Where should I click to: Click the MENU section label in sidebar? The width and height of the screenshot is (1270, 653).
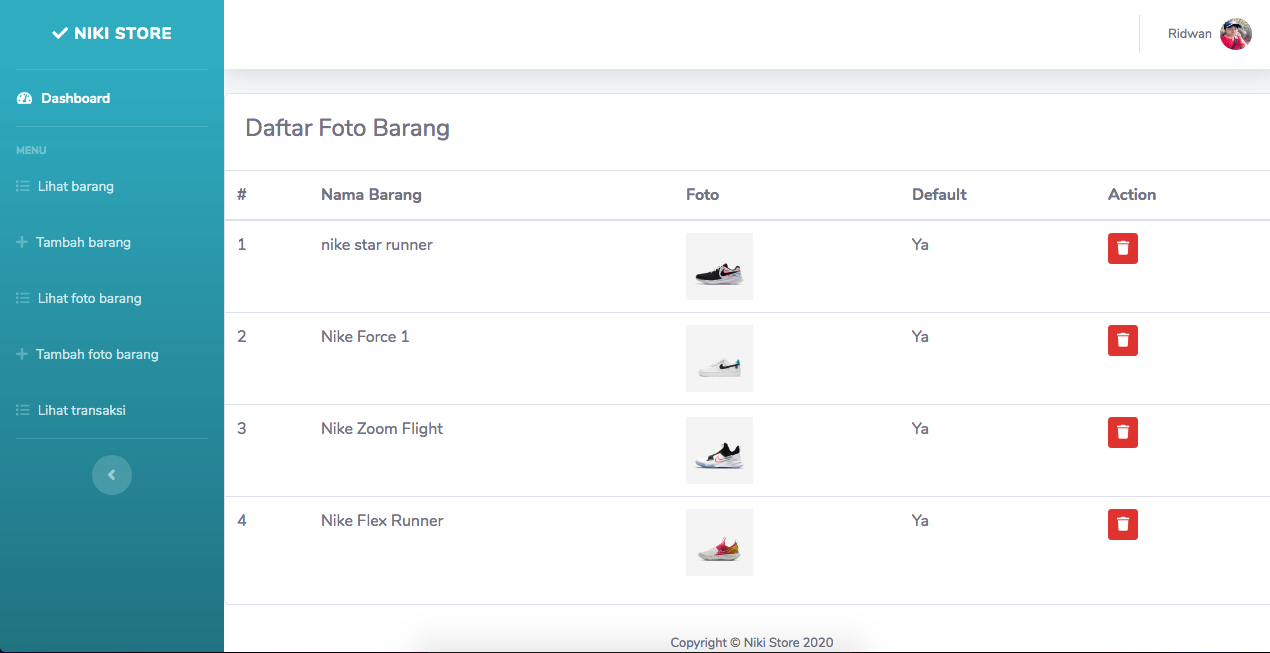click(x=31, y=150)
